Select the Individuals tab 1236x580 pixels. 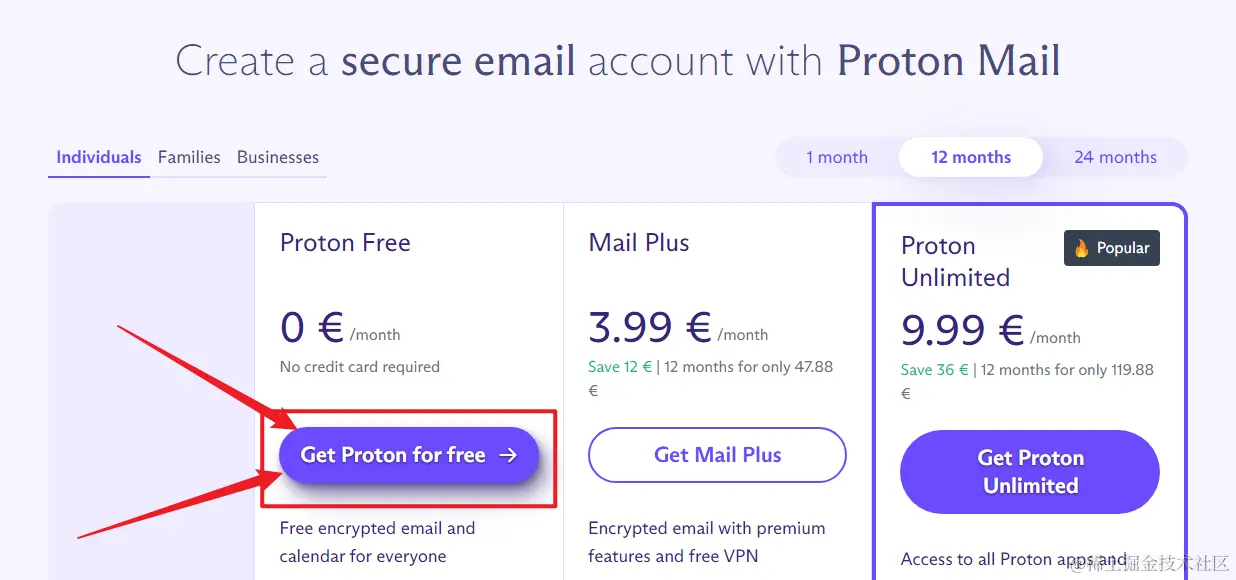point(98,157)
